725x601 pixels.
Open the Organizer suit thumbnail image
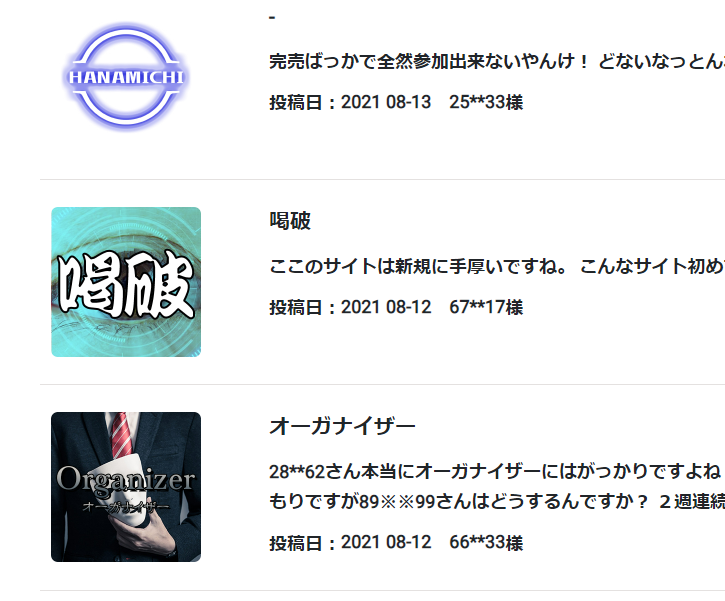click(x=126, y=487)
